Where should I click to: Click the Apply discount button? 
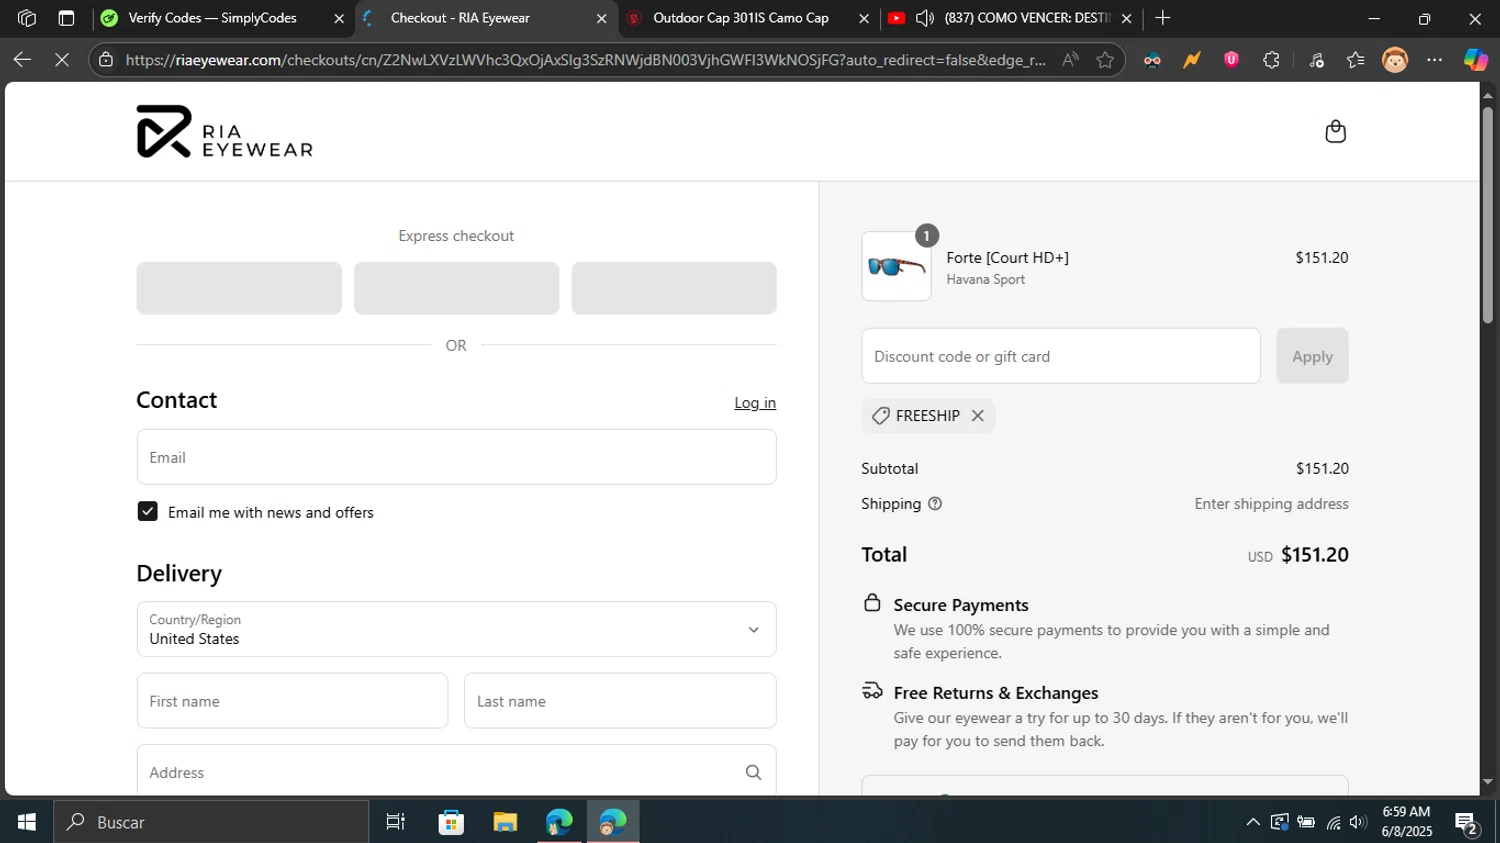coord(1312,356)
